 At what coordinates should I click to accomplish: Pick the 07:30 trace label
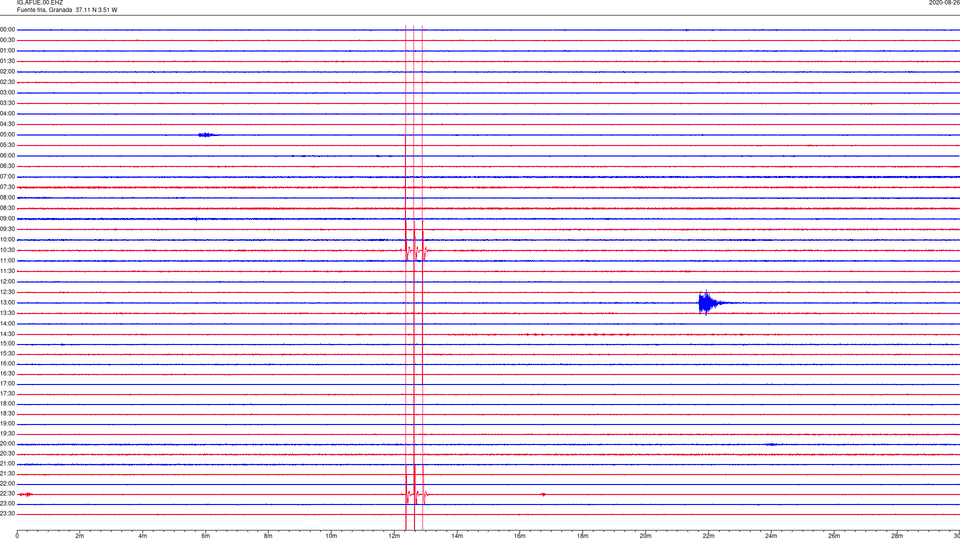(8, 187)
